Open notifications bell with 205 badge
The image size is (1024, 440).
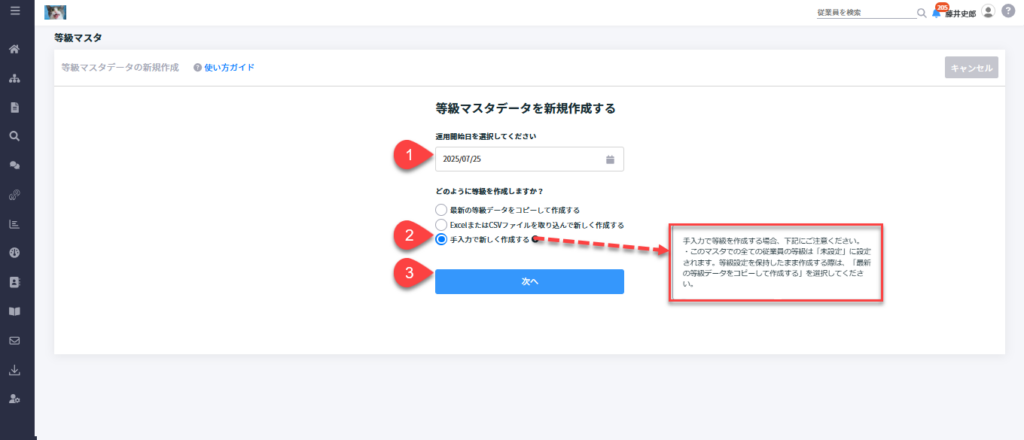938,12
